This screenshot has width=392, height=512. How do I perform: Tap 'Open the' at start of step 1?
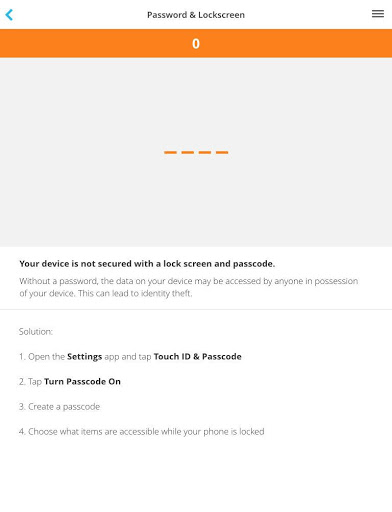point(46,357)
